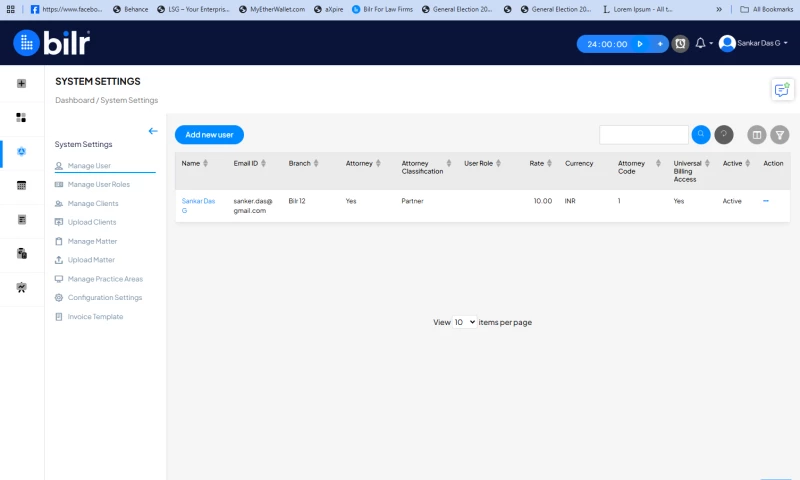Click Dashboard breadcrumb link
The height and width of the screenshot is (480, 800).
click(74, 100)
